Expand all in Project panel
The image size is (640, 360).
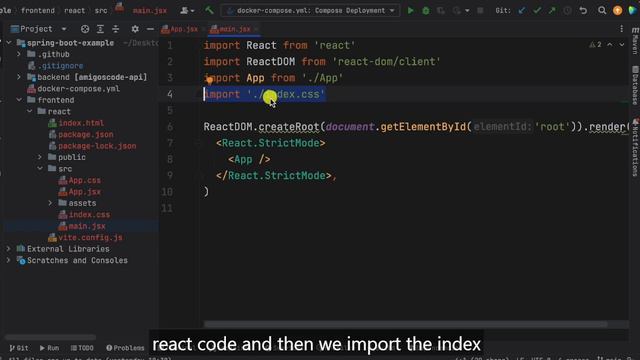[x=100, y=29]
